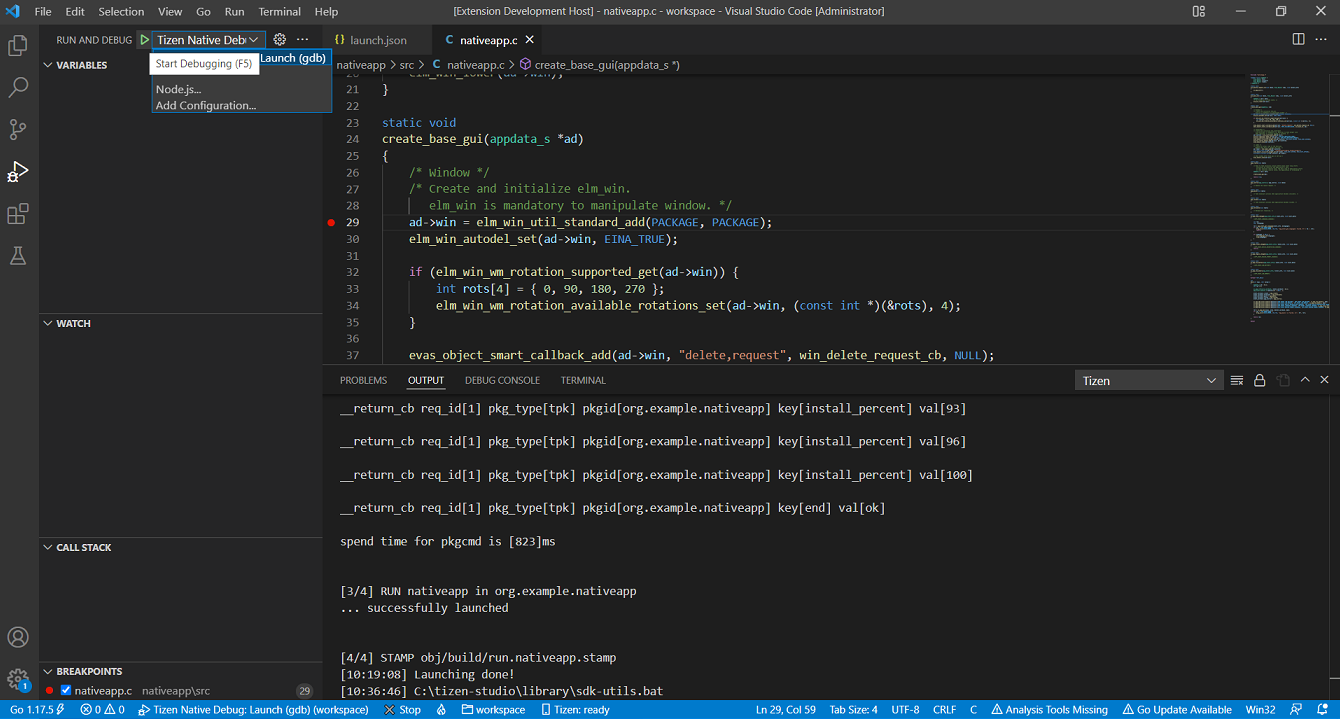
Task: Open the Explorer view in activity bar
Action: [17, 45]
